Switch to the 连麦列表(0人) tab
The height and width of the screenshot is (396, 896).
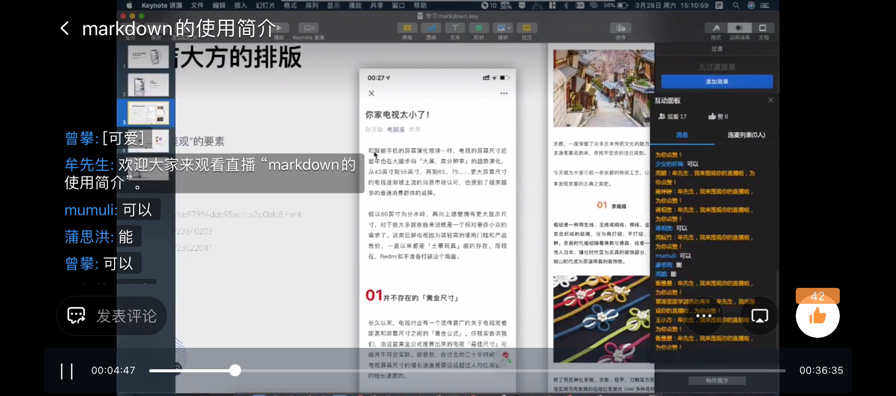pos(746,135)
